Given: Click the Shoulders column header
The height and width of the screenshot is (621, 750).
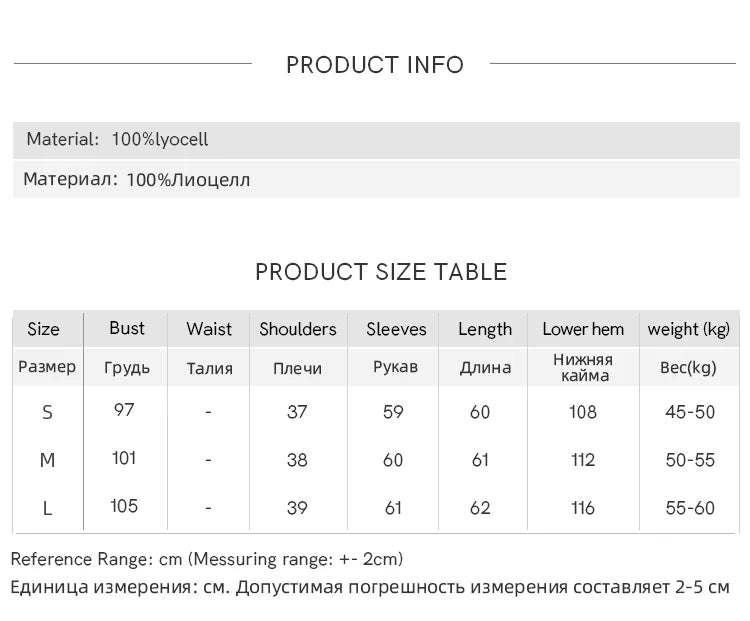Looking at the screenshot, I should click(x=298, y=329).
